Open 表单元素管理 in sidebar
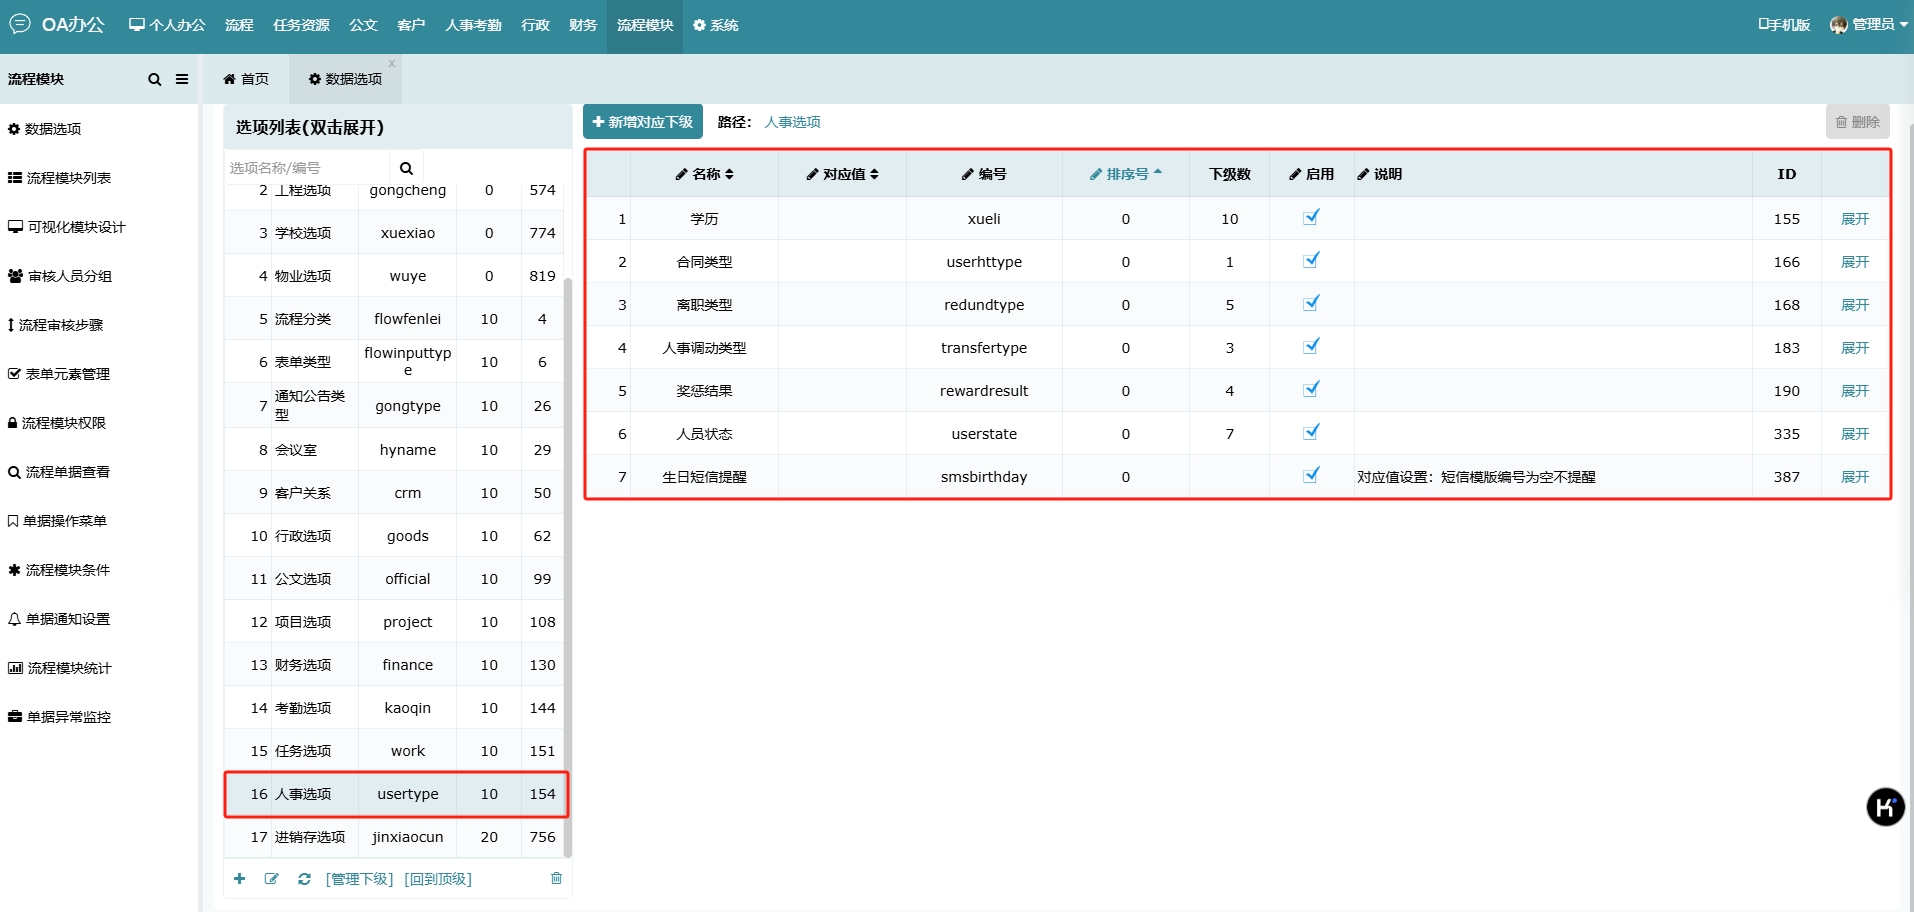 (x=59, y=374)
